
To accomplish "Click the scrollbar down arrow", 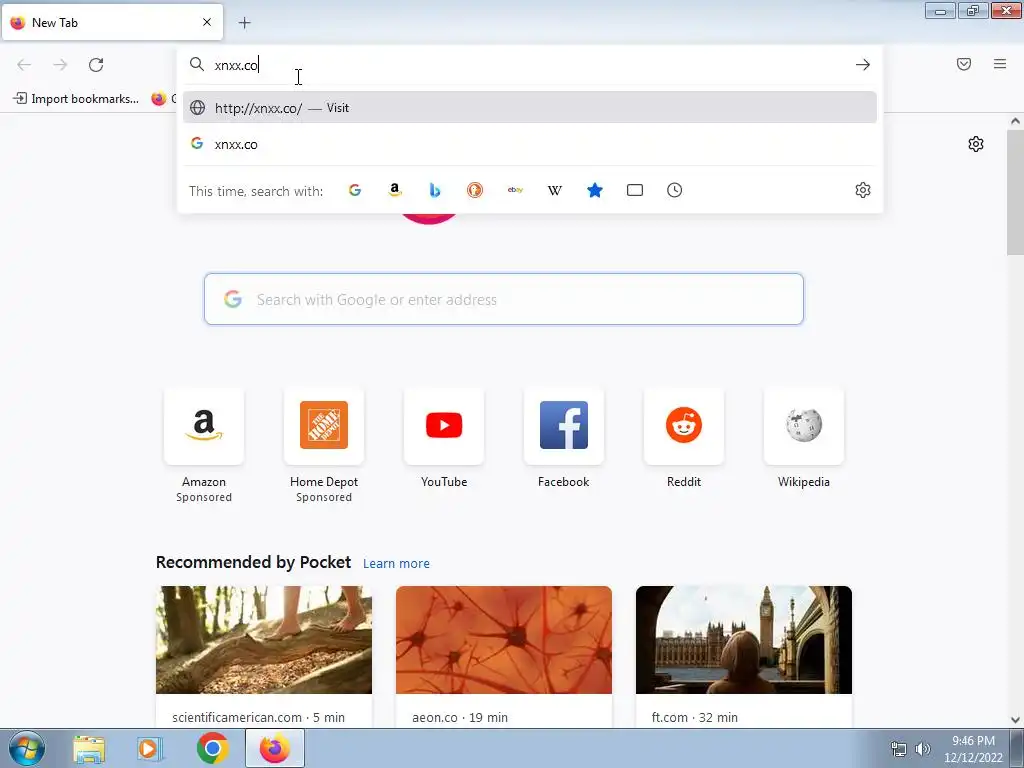I will click(1015, 720).
